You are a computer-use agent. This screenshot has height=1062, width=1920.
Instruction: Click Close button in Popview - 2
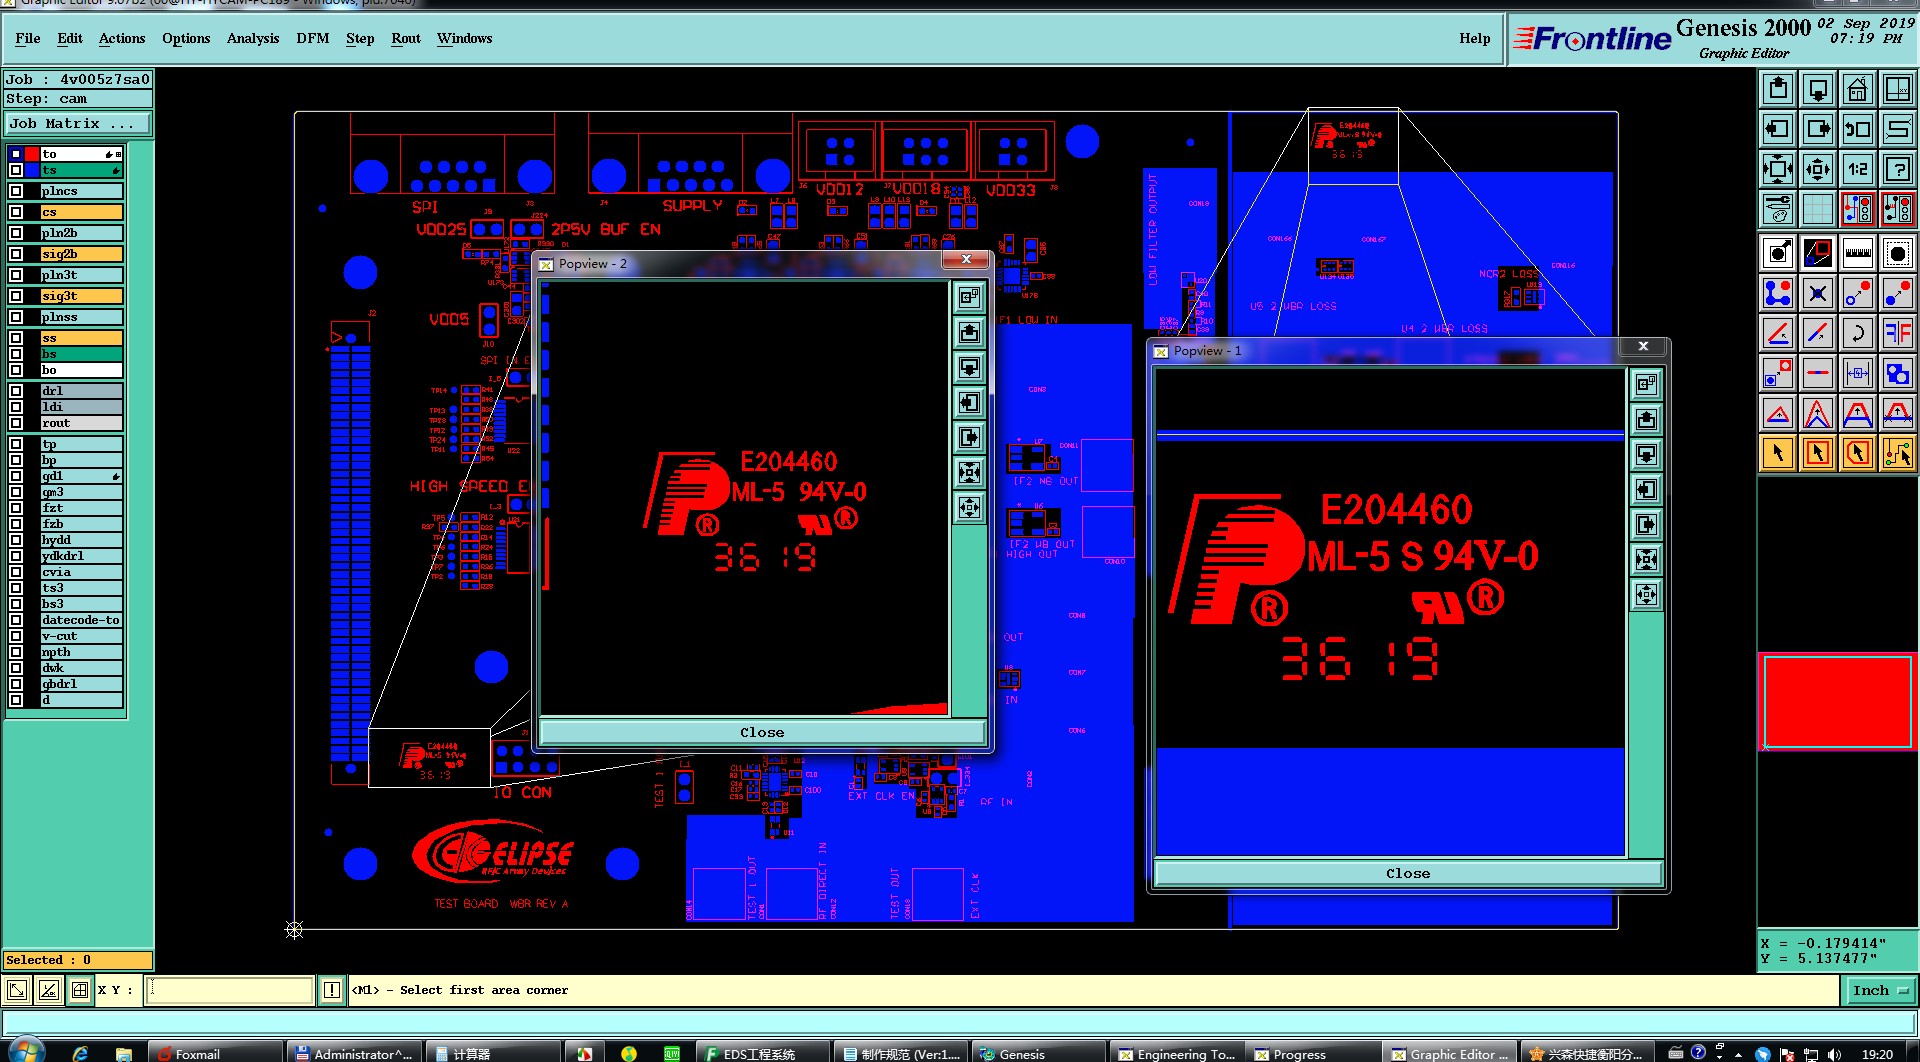pyautogui.click(x=762, y=732)
